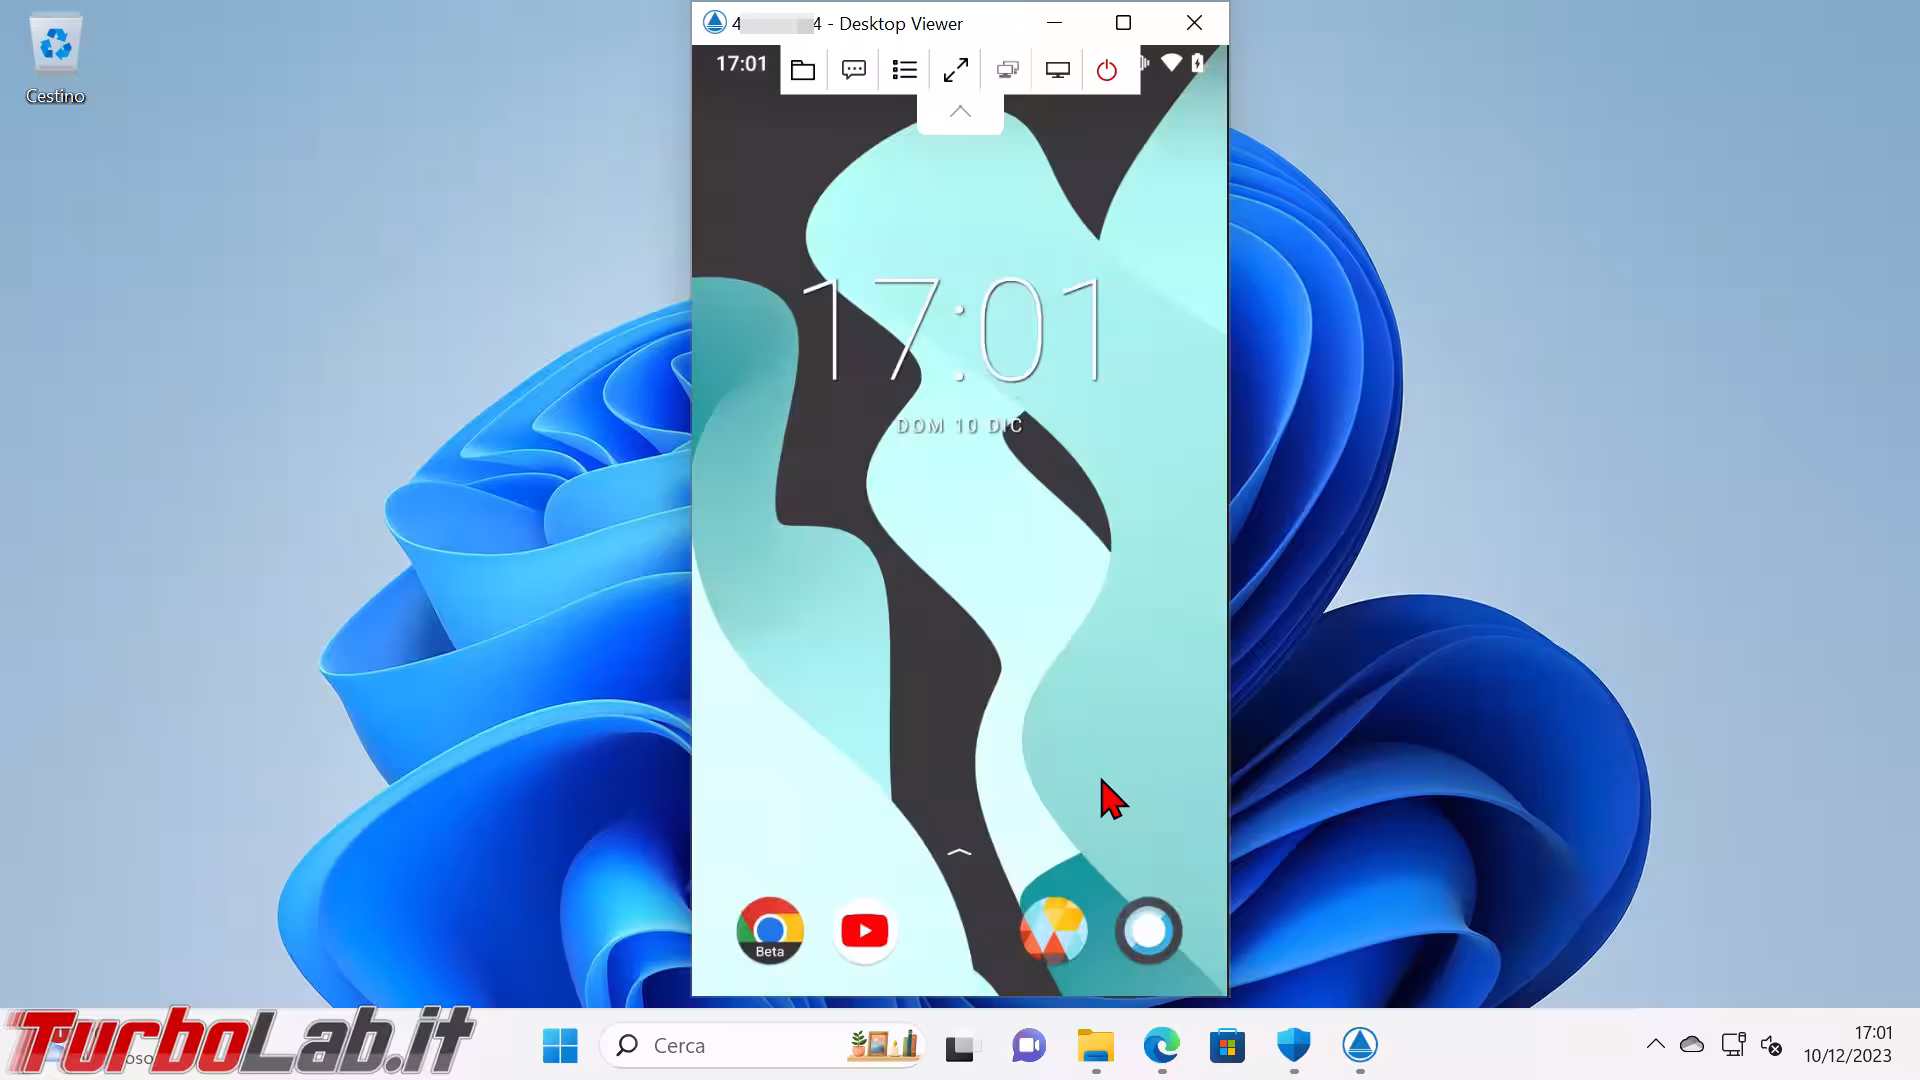Screen dimensions: 1920x1080
Task: Open the chat message icon
Action: pos(854,70)
